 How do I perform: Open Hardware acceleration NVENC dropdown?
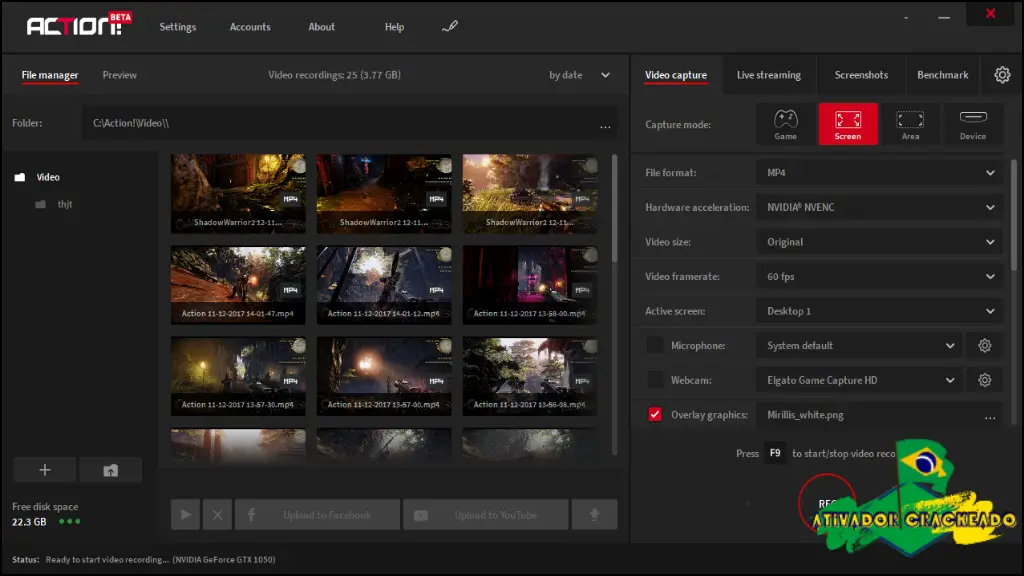pos(880,207)
